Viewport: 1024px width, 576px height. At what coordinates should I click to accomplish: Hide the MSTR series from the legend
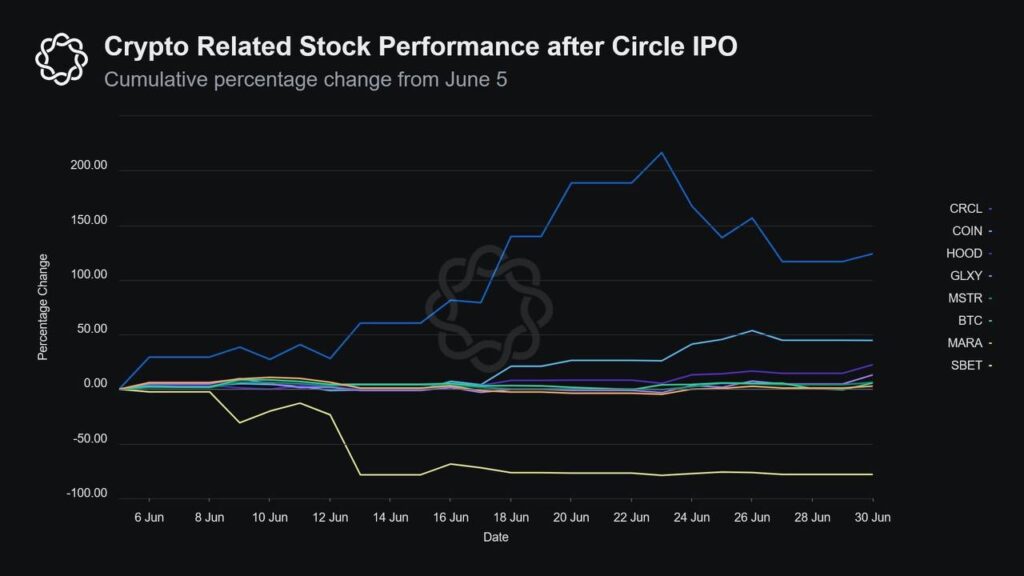966,298
